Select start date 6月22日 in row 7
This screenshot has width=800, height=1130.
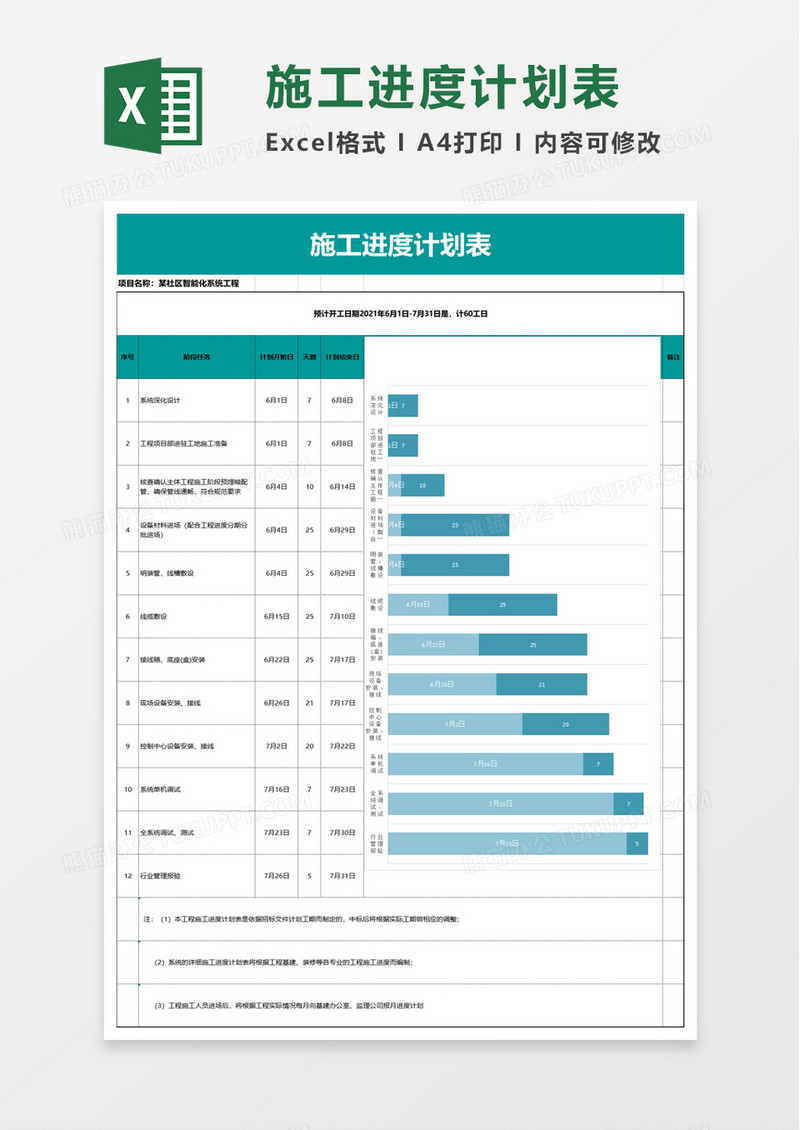(x=277, y=660)
